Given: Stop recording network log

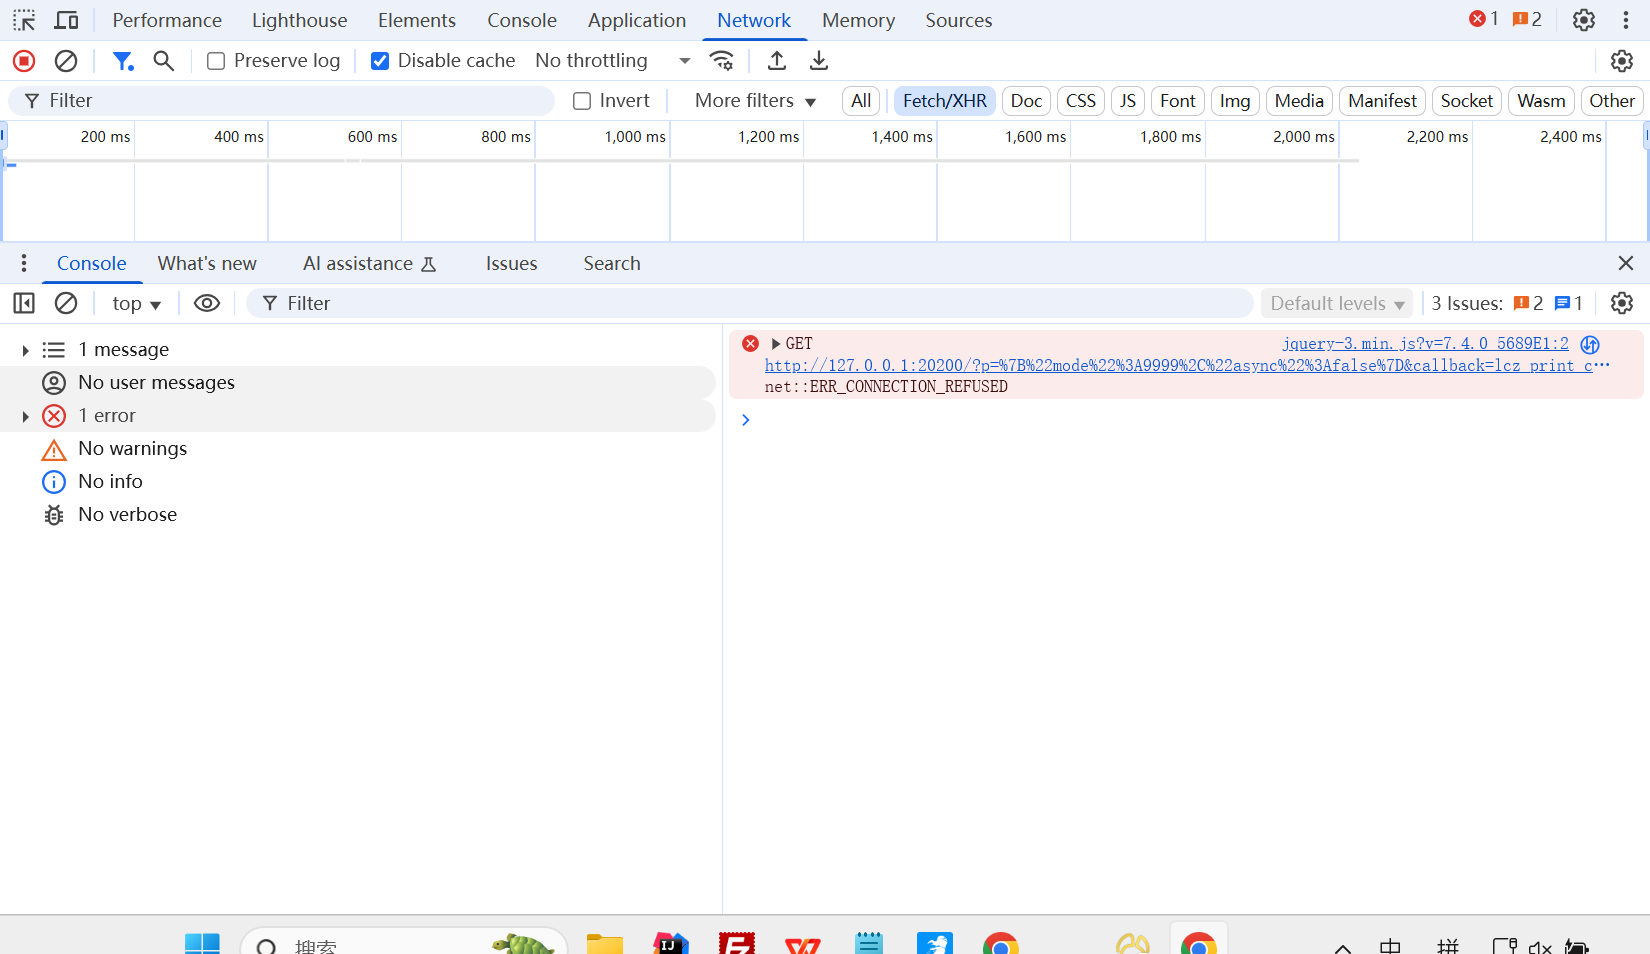Looking at the screenshot, I should coord(24,61).
